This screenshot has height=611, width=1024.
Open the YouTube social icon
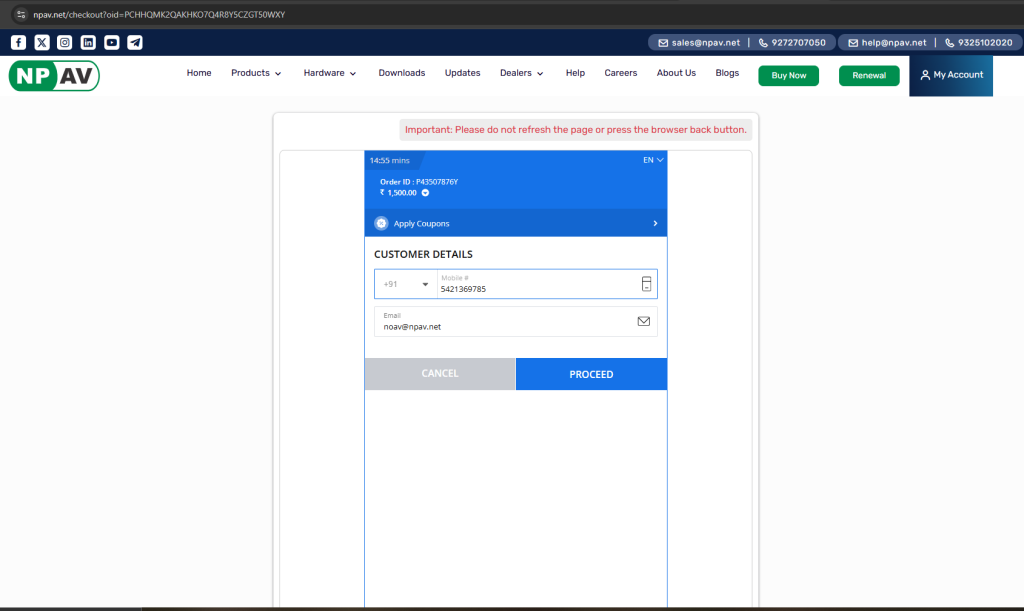(x=111, y=42)
